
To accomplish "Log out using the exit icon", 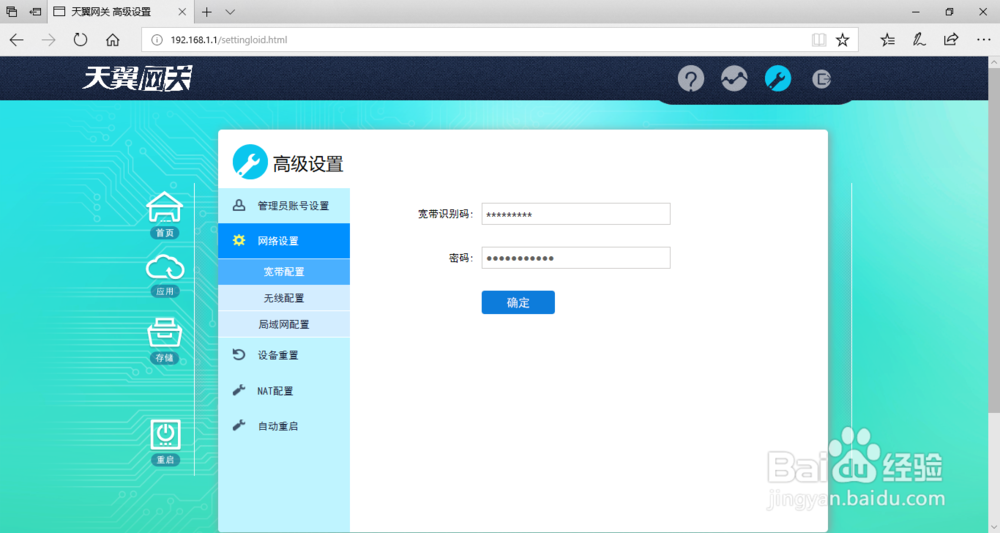I will [821, 79].
